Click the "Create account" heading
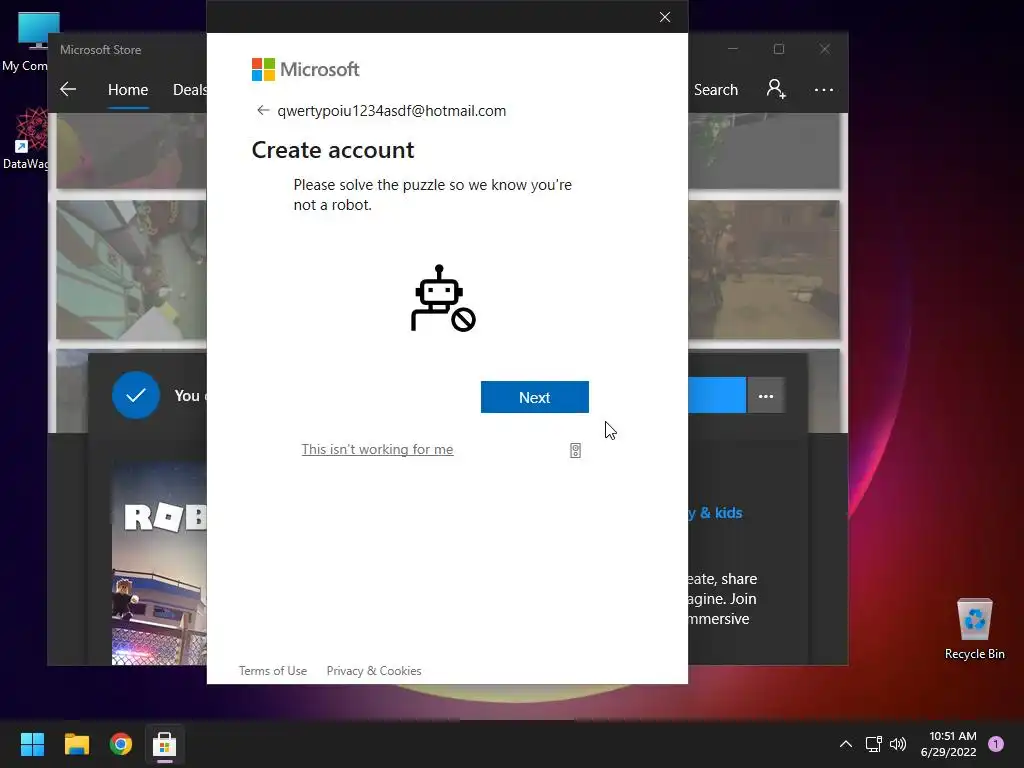 (x=333, y=150)
